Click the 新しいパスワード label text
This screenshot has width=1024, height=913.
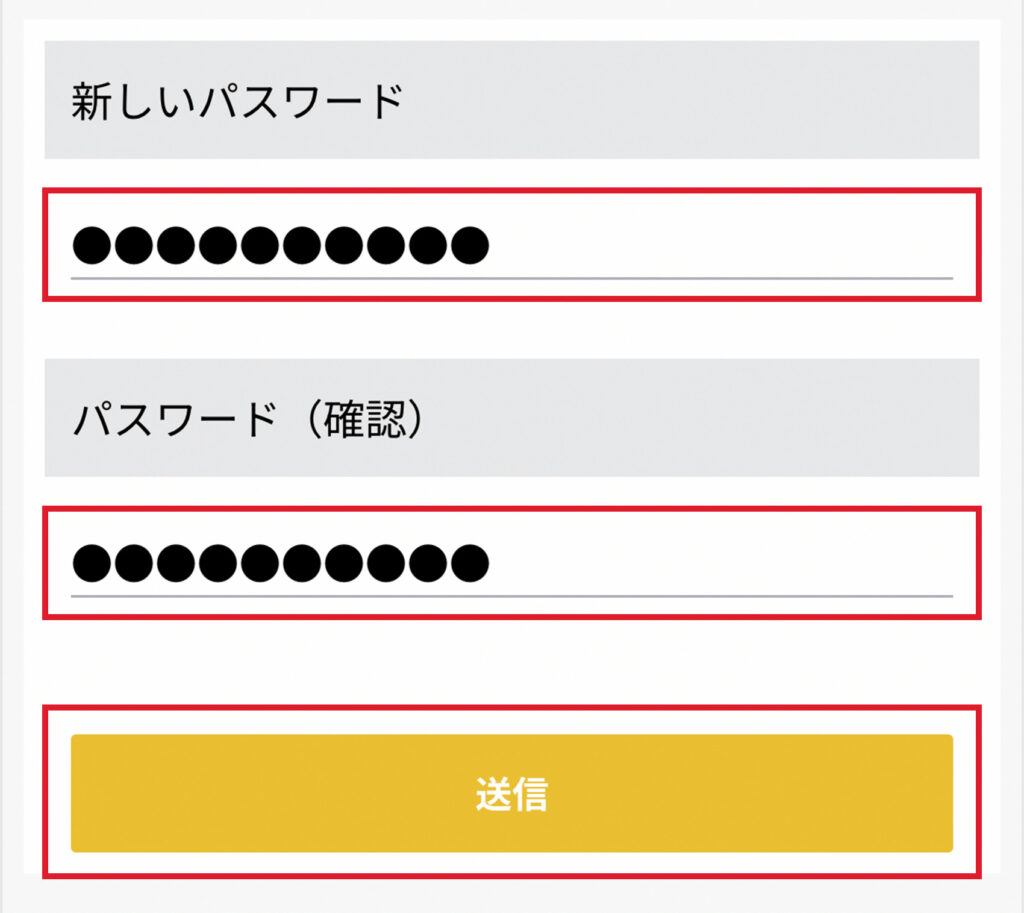coord(237,102)
